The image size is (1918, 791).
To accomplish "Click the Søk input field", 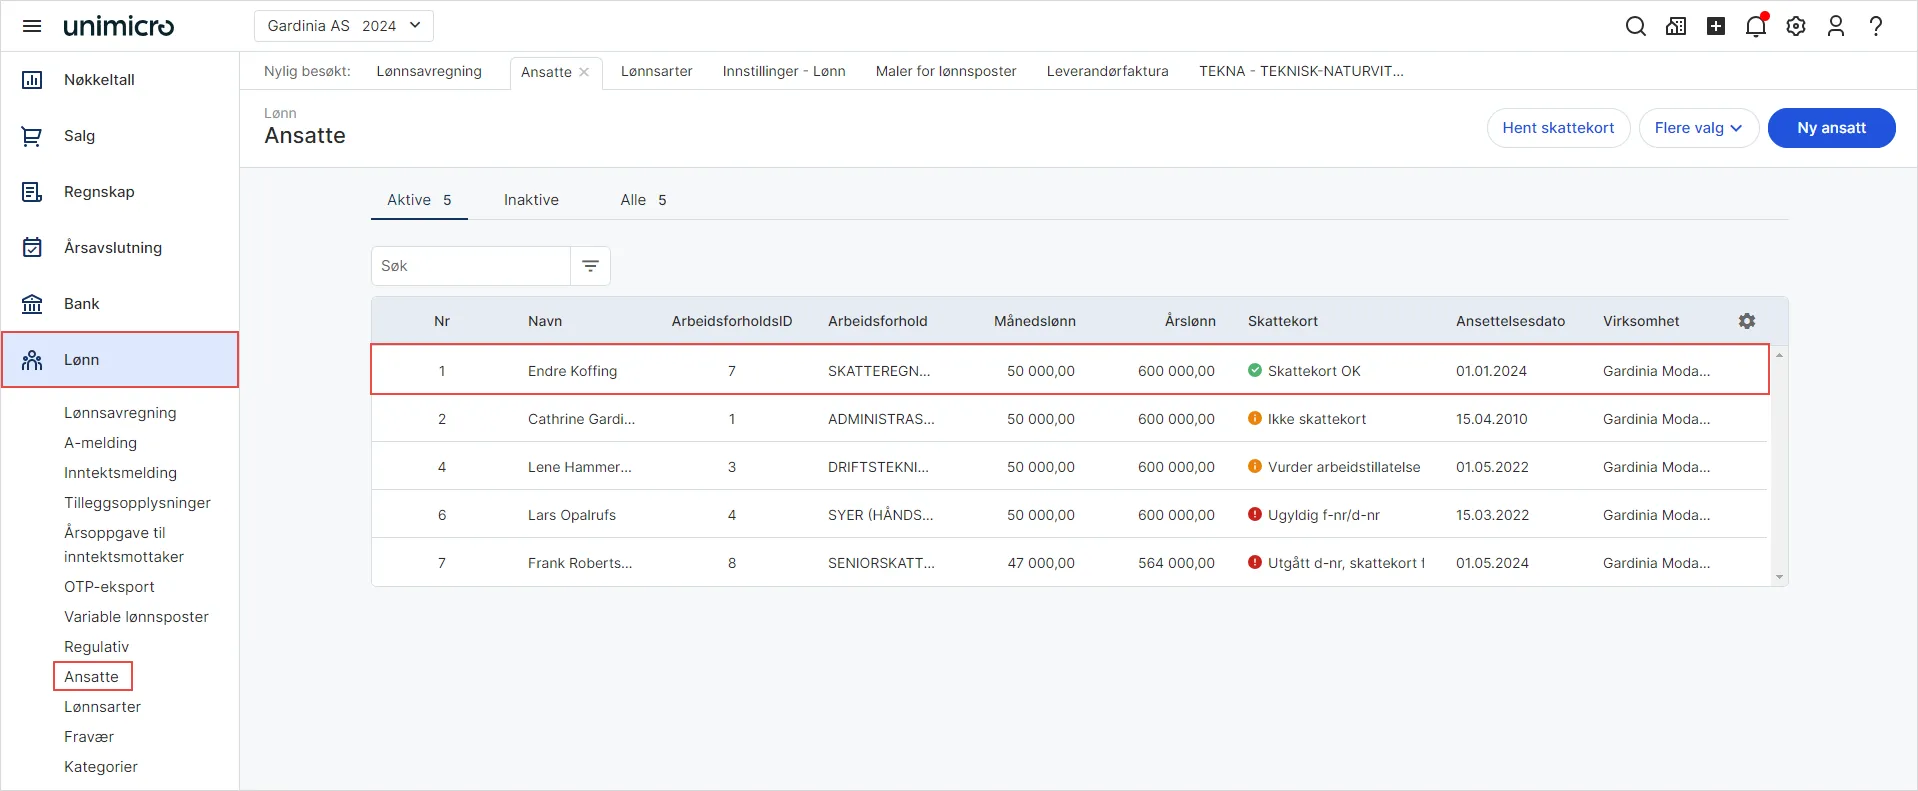I will (x=470, y=266).
